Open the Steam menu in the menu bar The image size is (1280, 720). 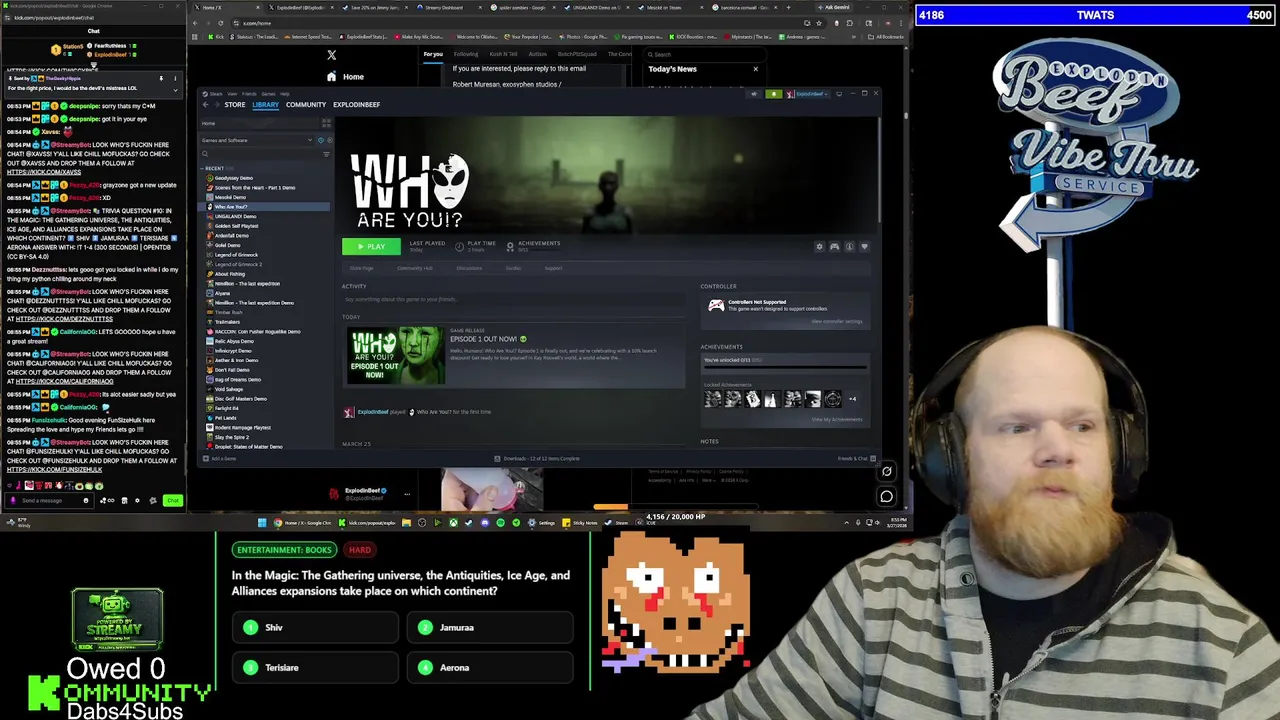216,94
